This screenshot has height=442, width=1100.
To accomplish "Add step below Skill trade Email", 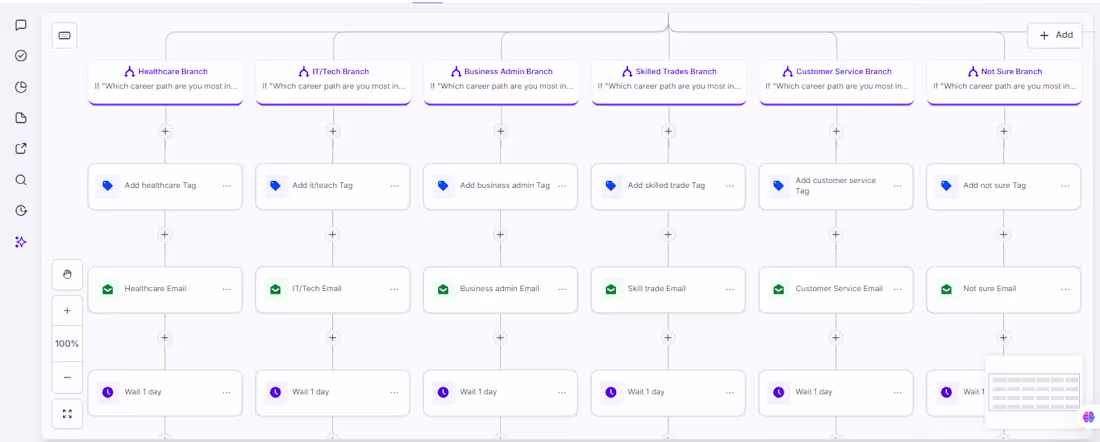I will pyautogui.click(x=668, y=337).
